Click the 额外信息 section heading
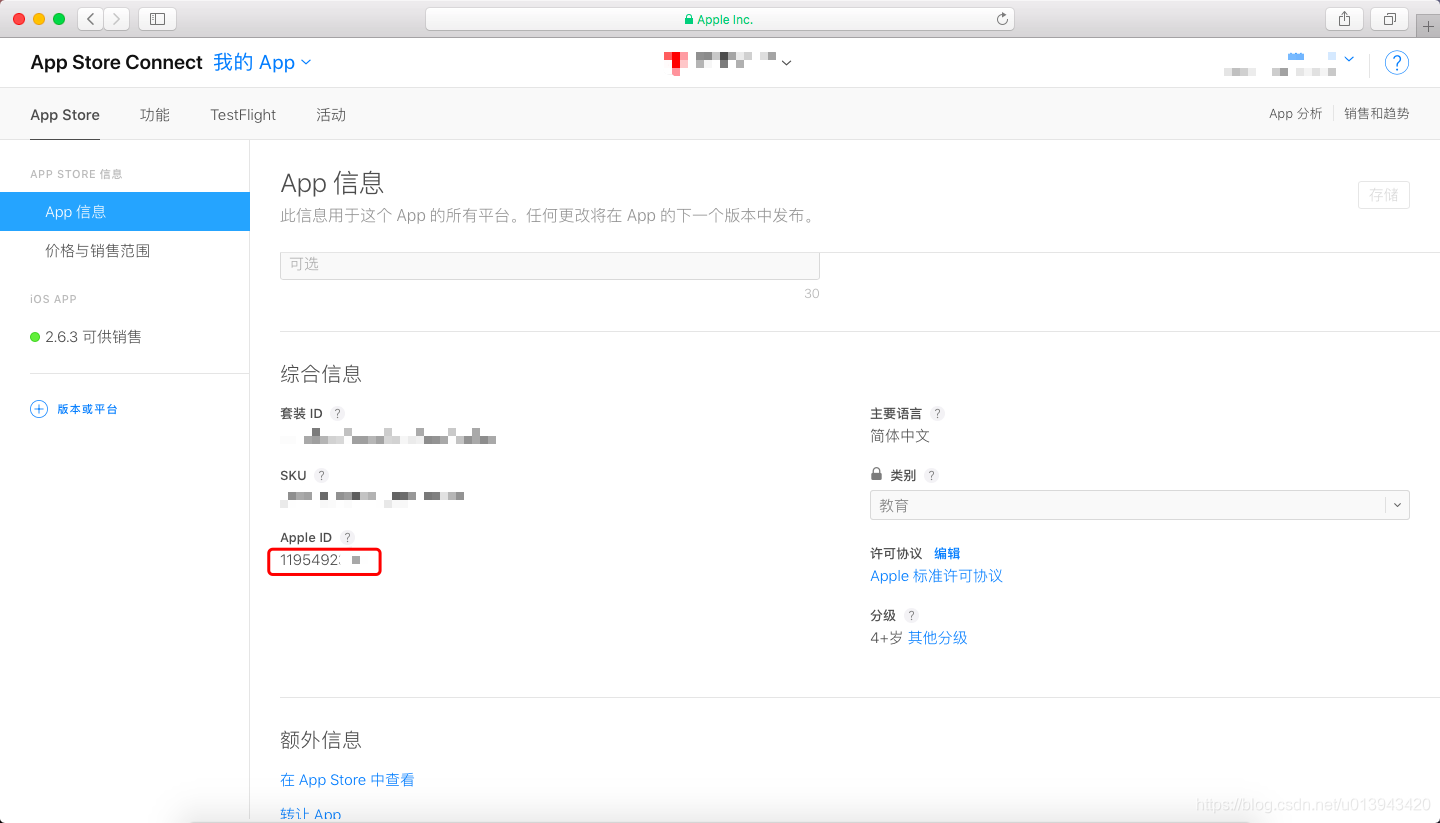The width and height of the screenshot is (1440, 823). [x=321, y=740]
